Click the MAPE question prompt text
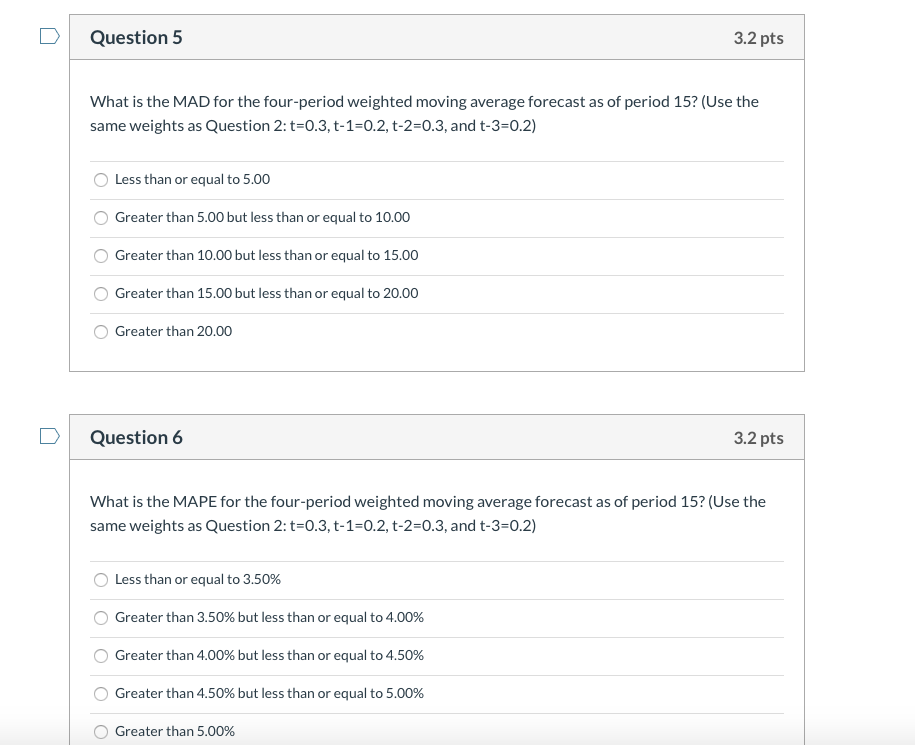This screenshot has width=915, height=745. [427, 513]
